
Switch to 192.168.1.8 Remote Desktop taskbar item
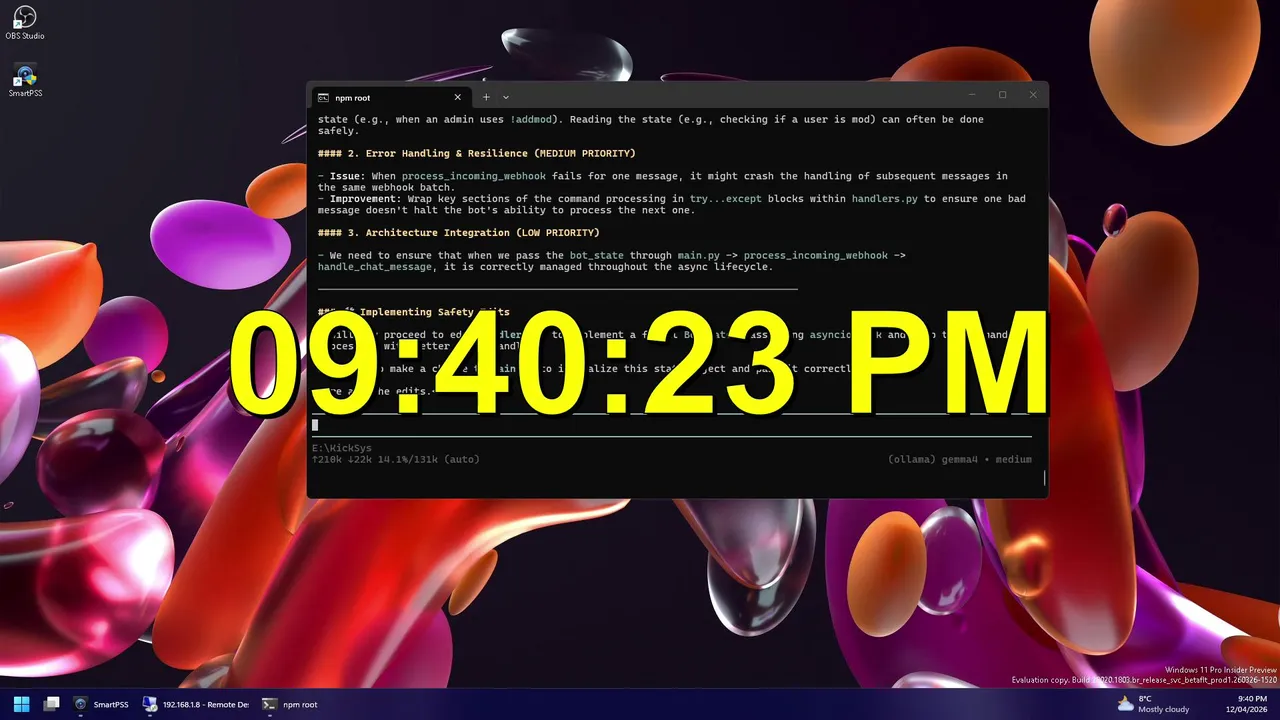(x=196, y=704)
